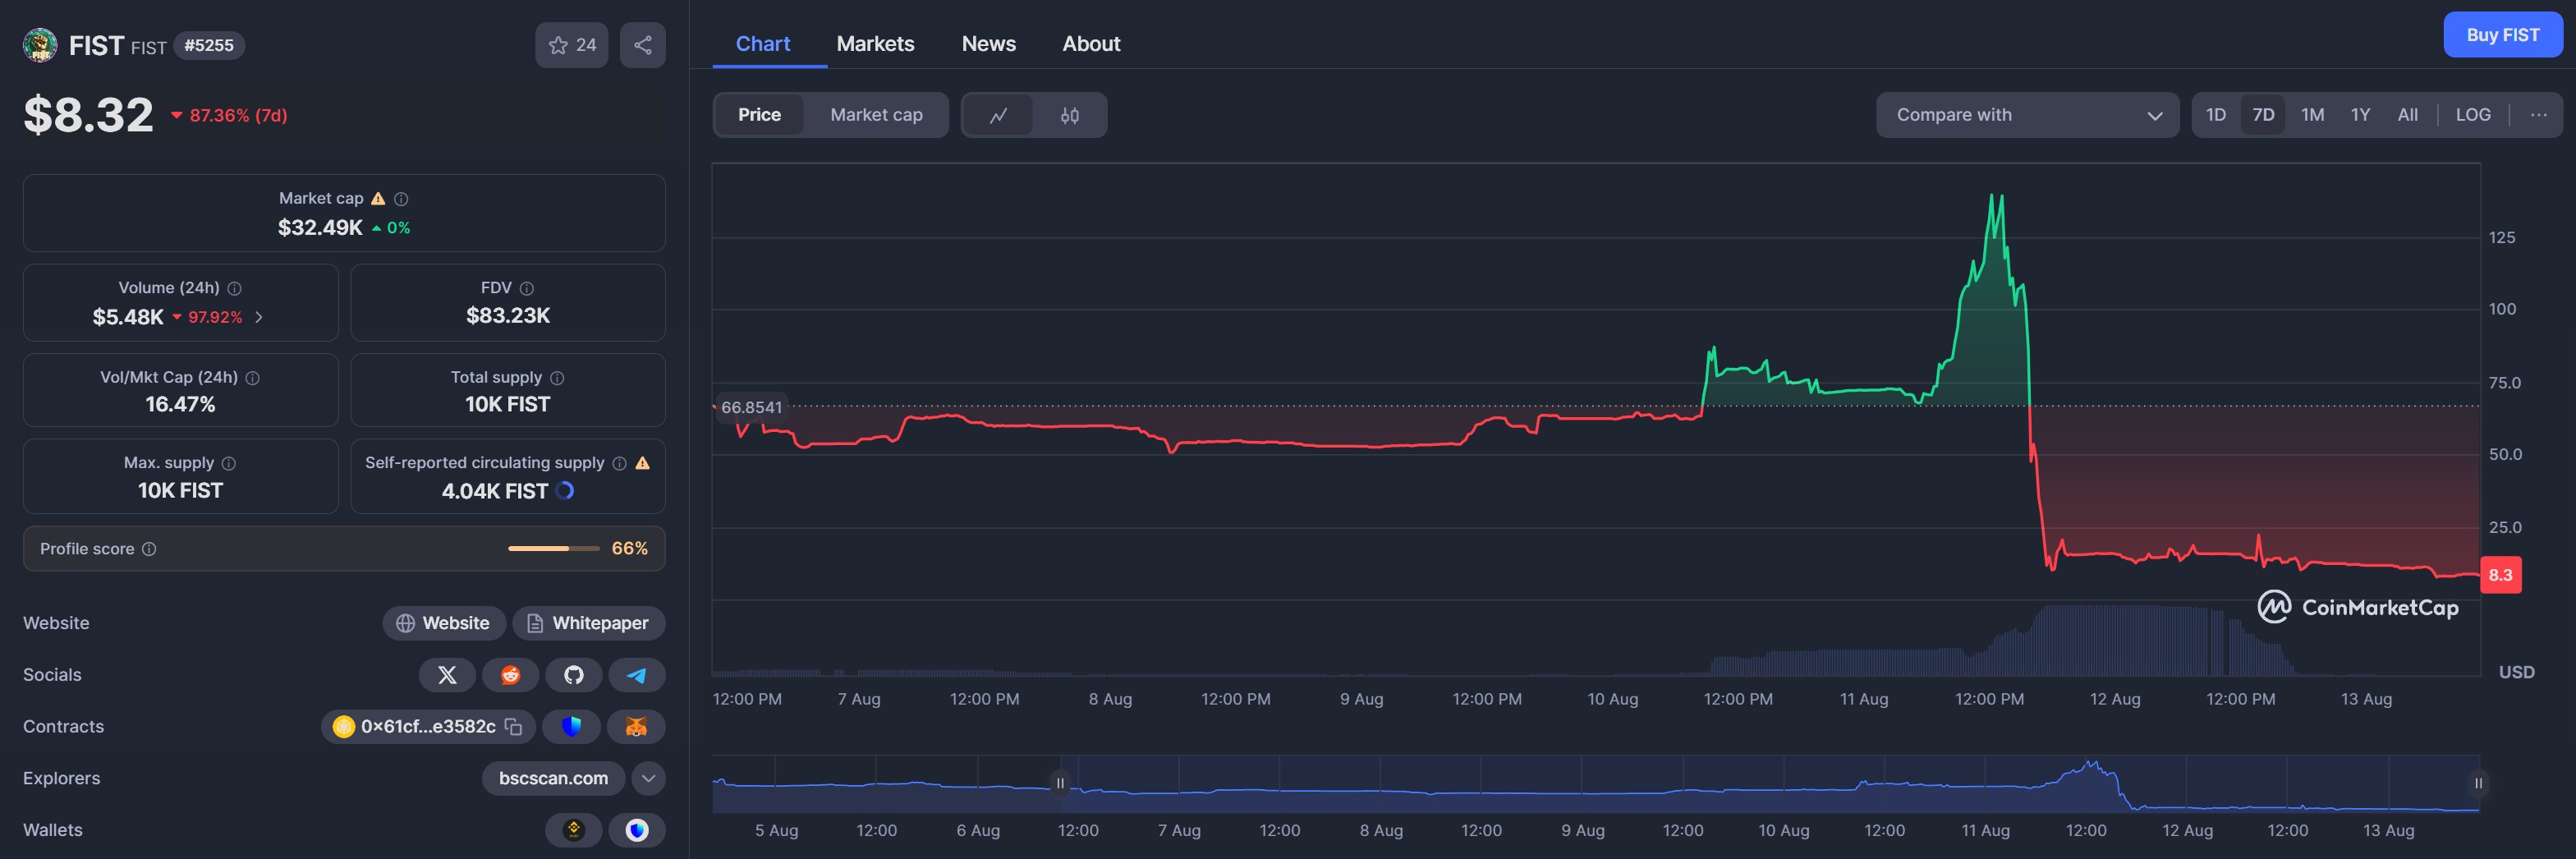2576x859 pixels.
Task: Add FIST to watchlist via star button
Action: tap(571, 45)
